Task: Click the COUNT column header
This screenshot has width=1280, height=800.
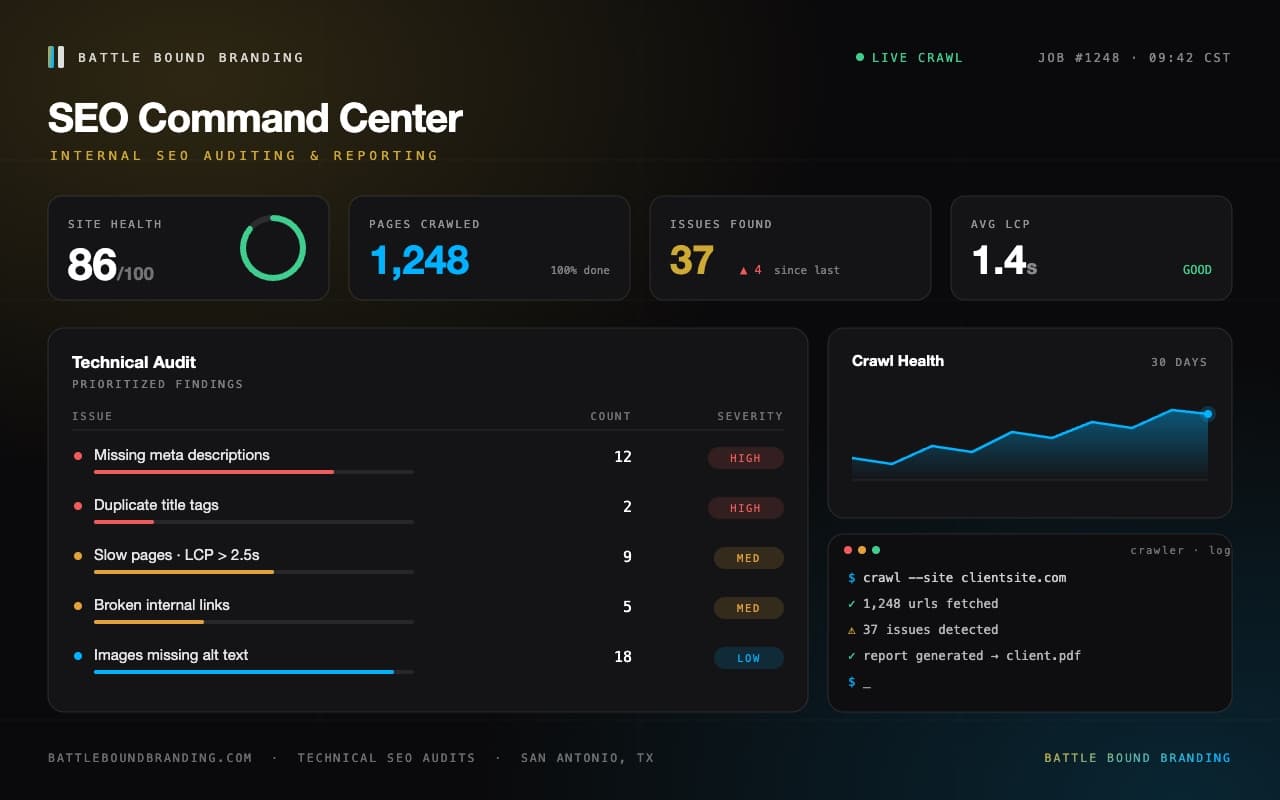Action: tap(611, 416)
